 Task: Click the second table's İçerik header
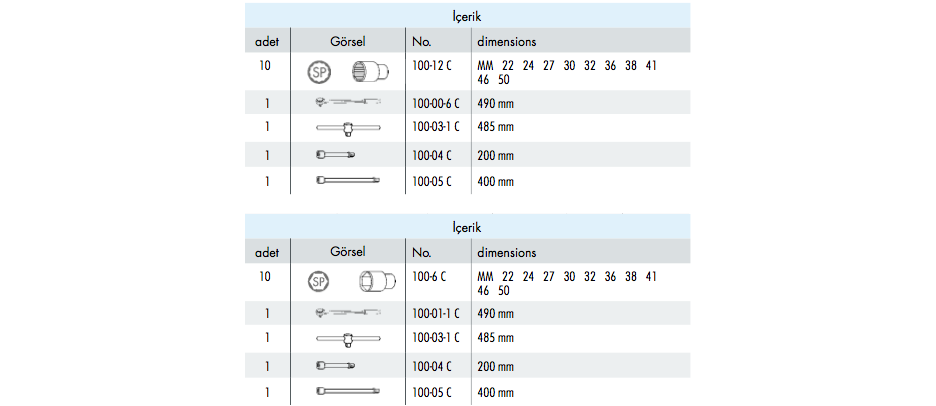(467, 227)
